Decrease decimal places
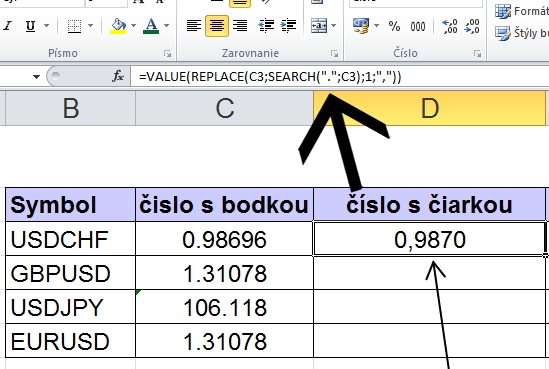The image size is (549, 369). pyautogui.click(x=472, y=26)
